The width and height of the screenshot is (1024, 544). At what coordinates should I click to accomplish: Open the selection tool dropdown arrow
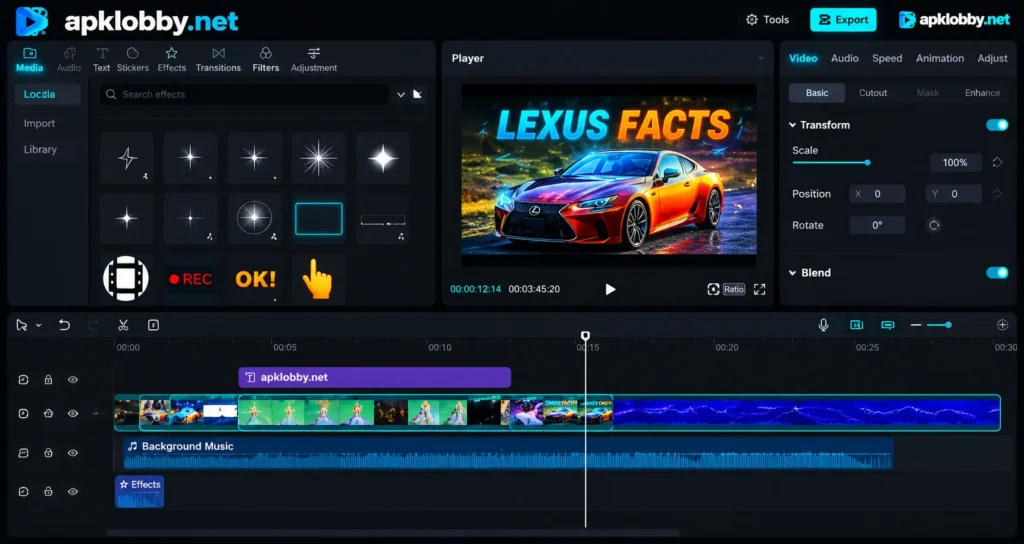[39, 325]
